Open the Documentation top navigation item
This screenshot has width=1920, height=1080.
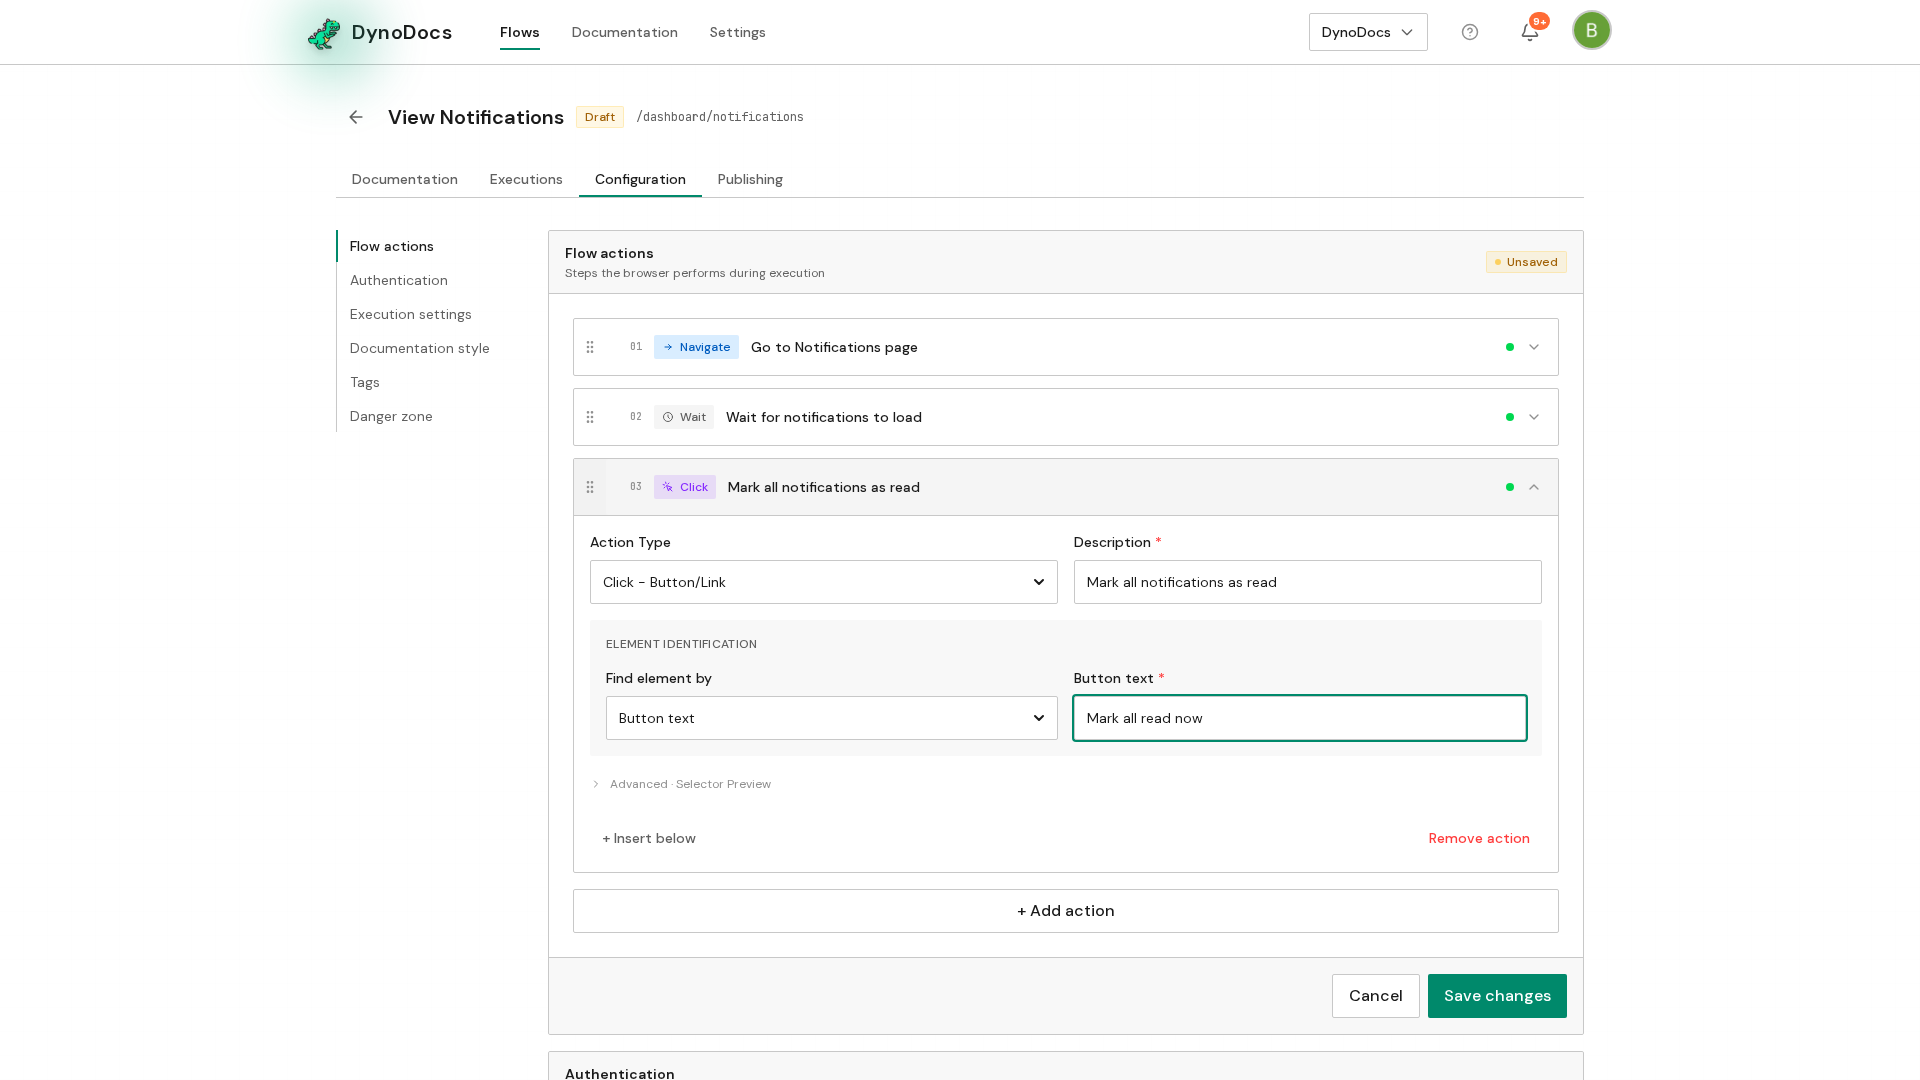click(x=625, y=32)
